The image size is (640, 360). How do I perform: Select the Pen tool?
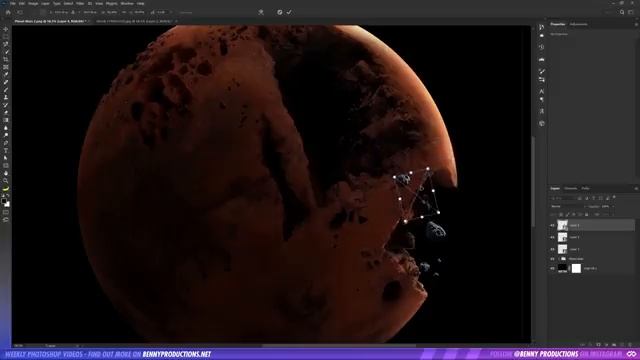[x=6, y=143]
